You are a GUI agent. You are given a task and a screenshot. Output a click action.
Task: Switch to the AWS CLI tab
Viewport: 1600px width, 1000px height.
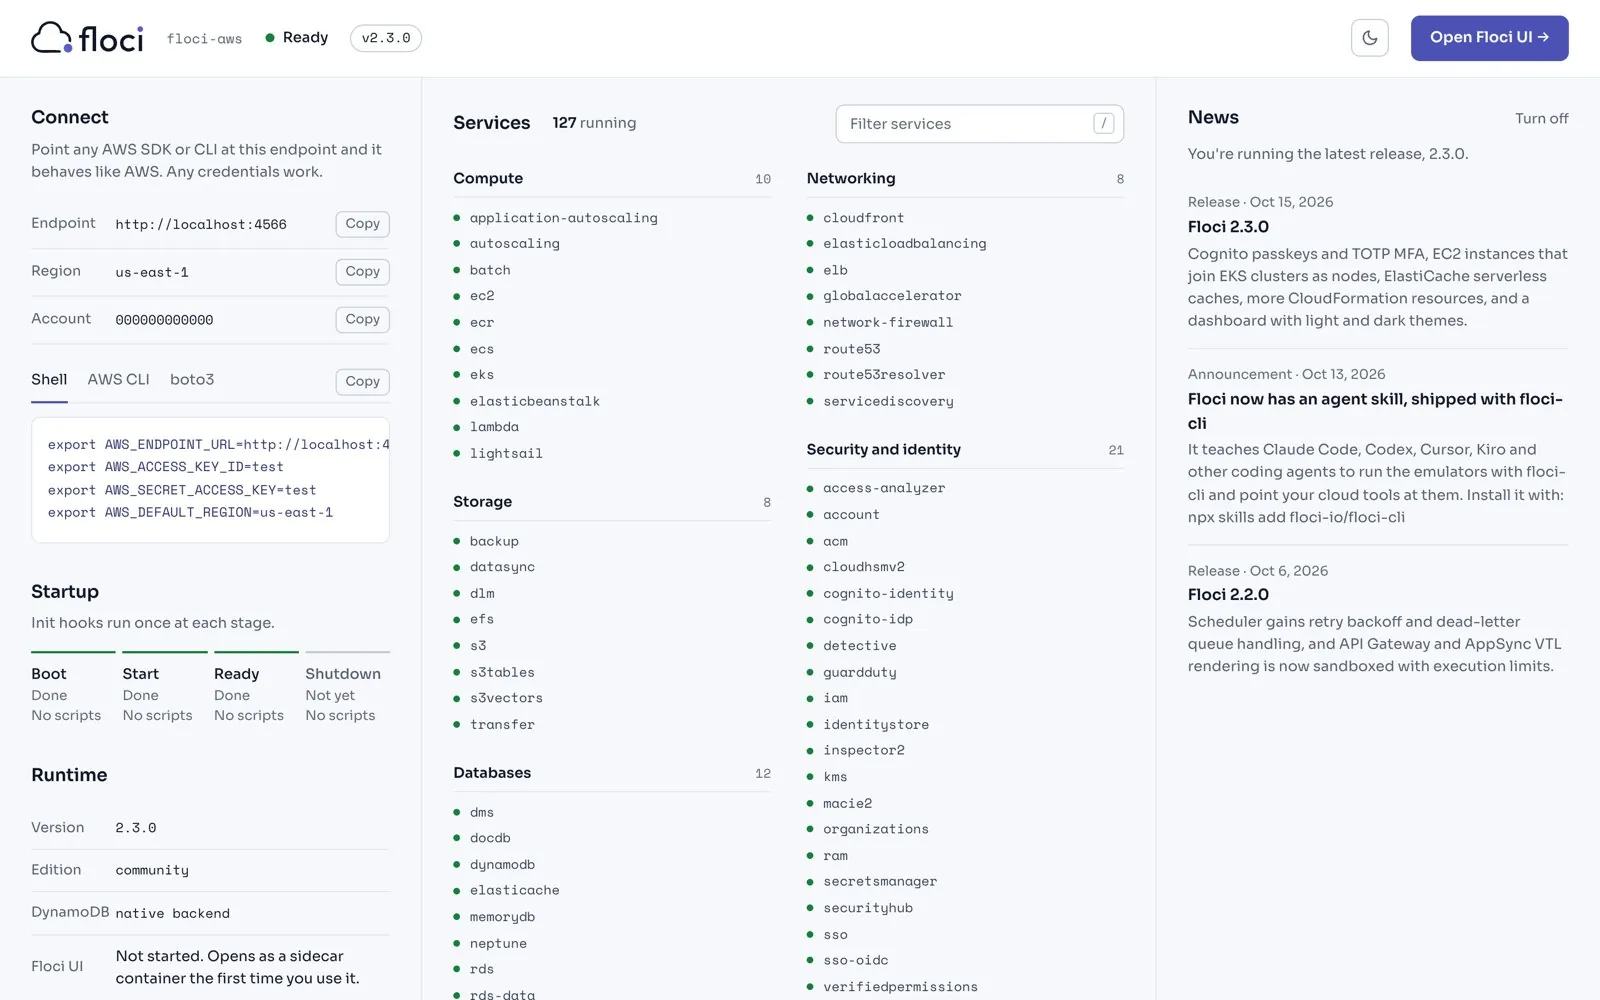point(118,380)
